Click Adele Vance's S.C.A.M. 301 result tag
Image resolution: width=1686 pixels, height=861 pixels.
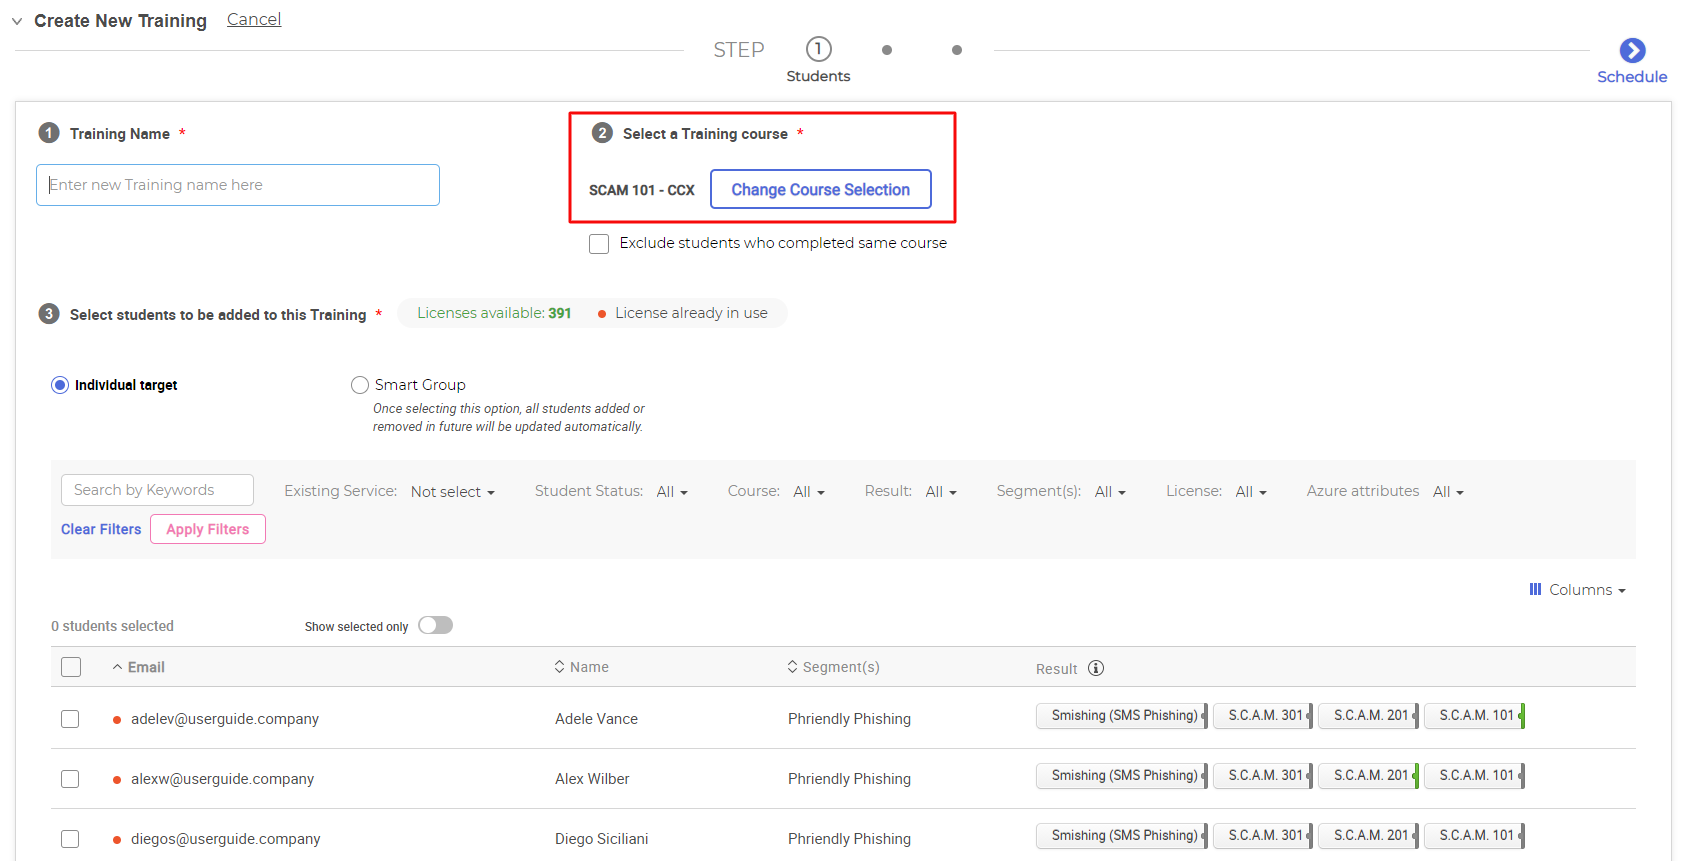point(1263,716)
